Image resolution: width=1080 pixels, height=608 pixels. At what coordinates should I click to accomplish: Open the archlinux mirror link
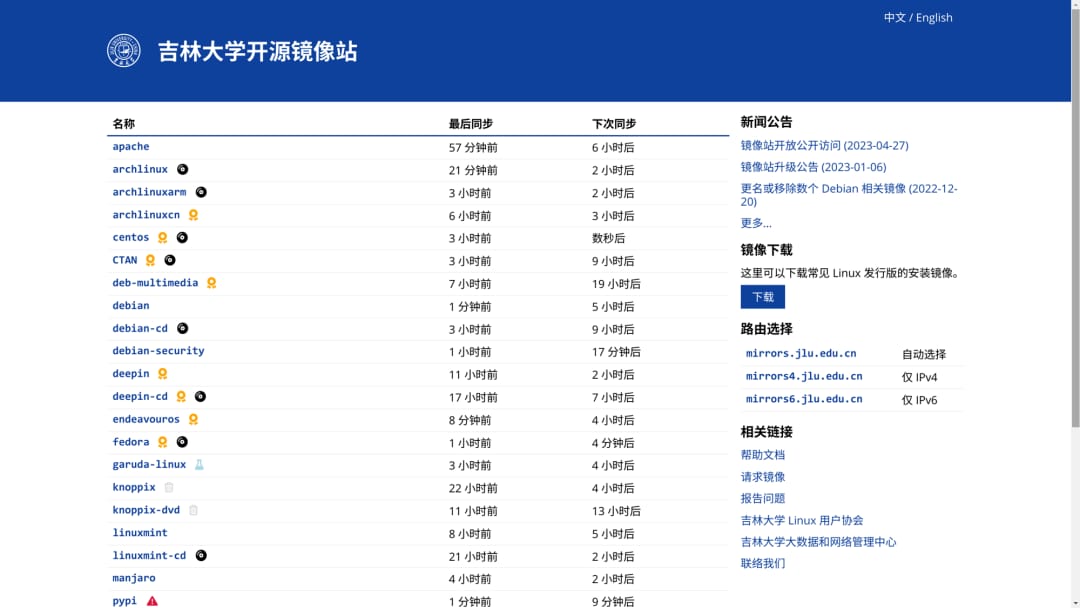pos(140,169)
